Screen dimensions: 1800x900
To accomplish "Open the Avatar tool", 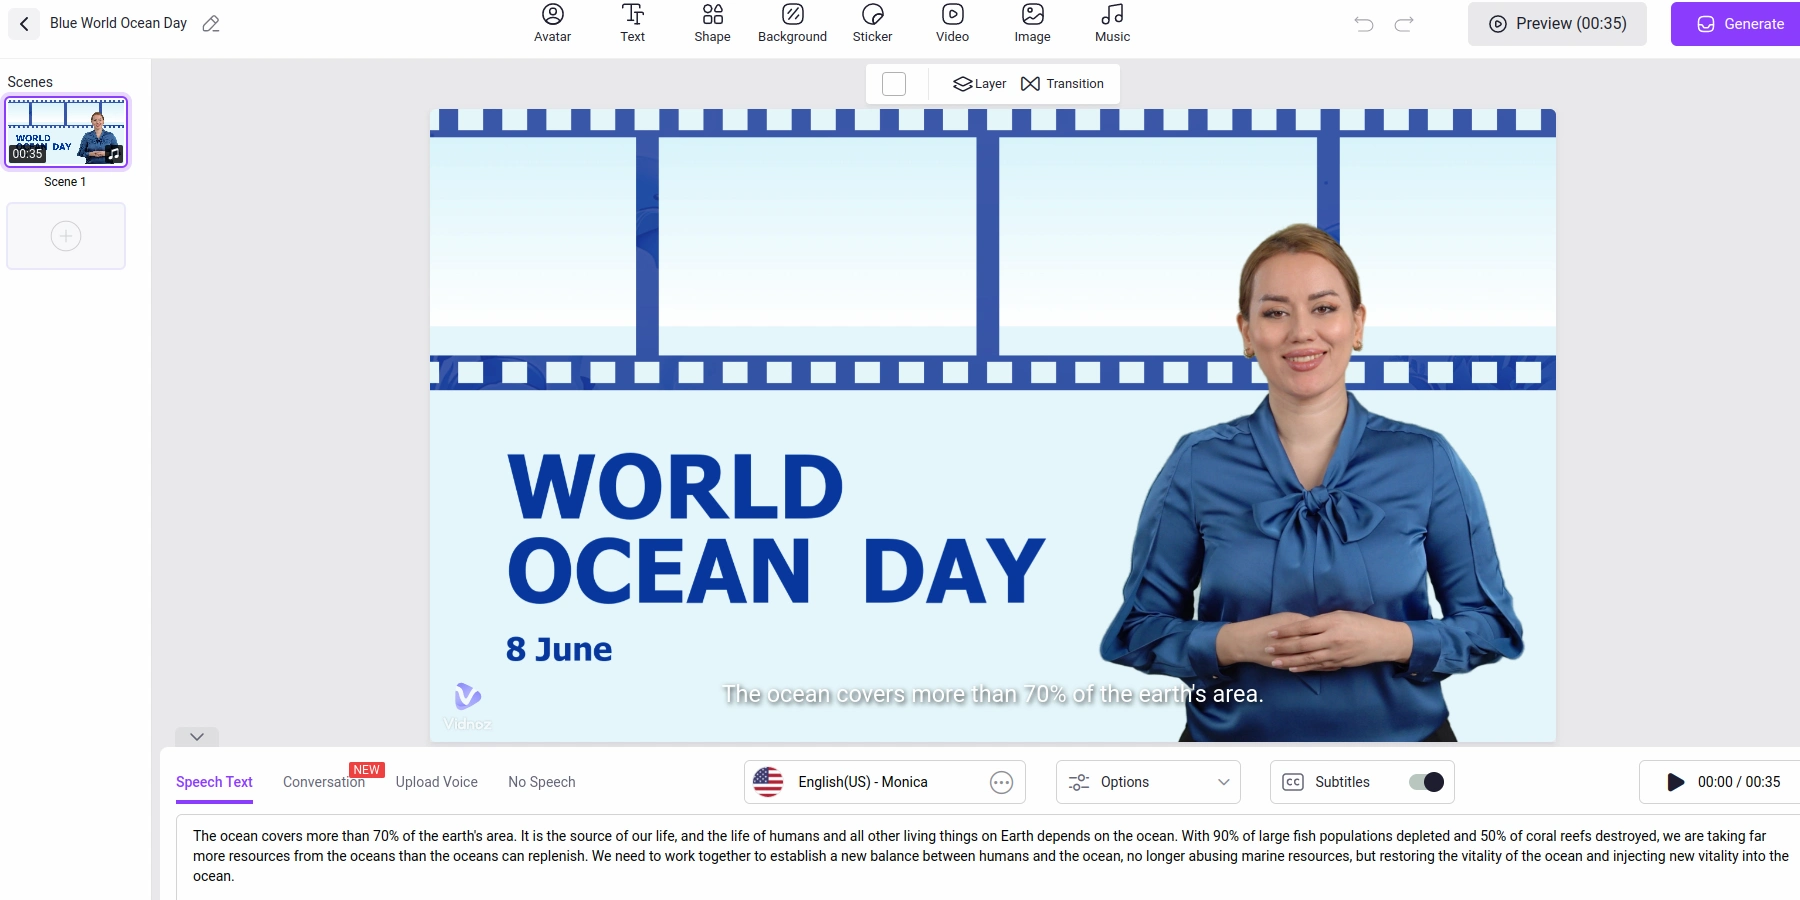I will click(x=552, y=23).
